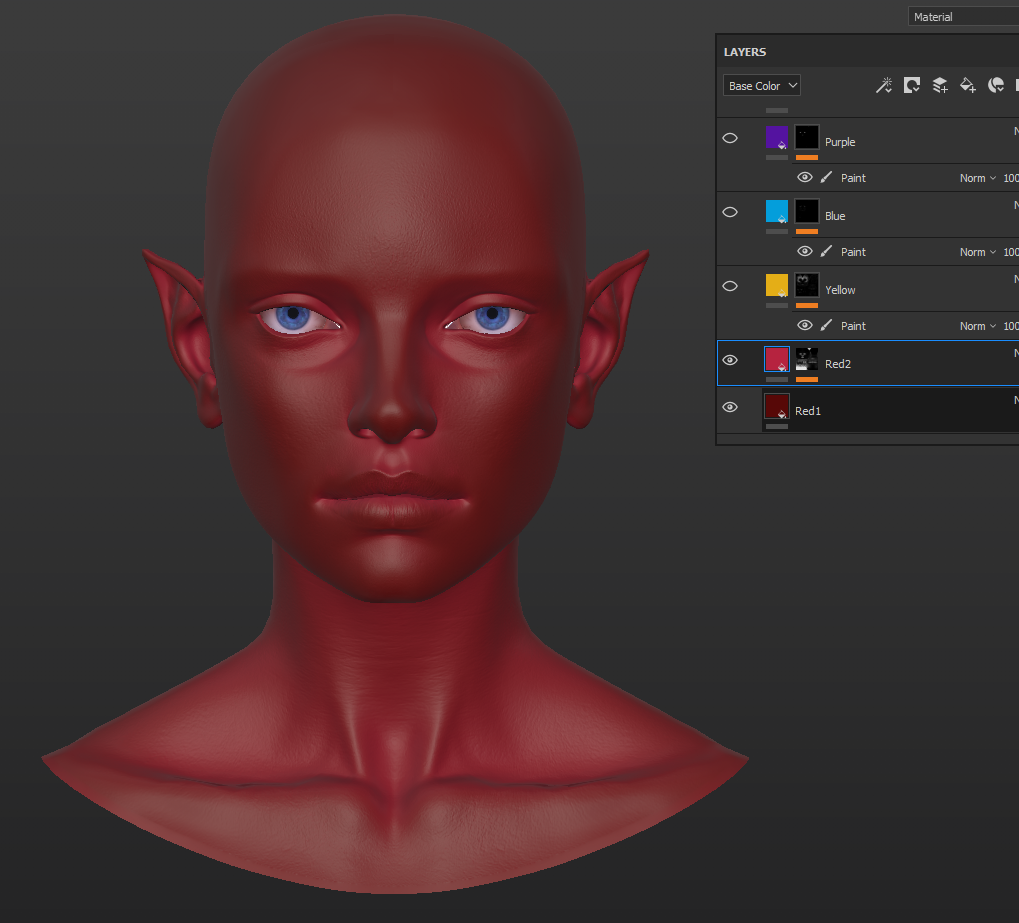Click the Add smart material icon
Screen dimensions: 1019x923
(x=996, y=86)
